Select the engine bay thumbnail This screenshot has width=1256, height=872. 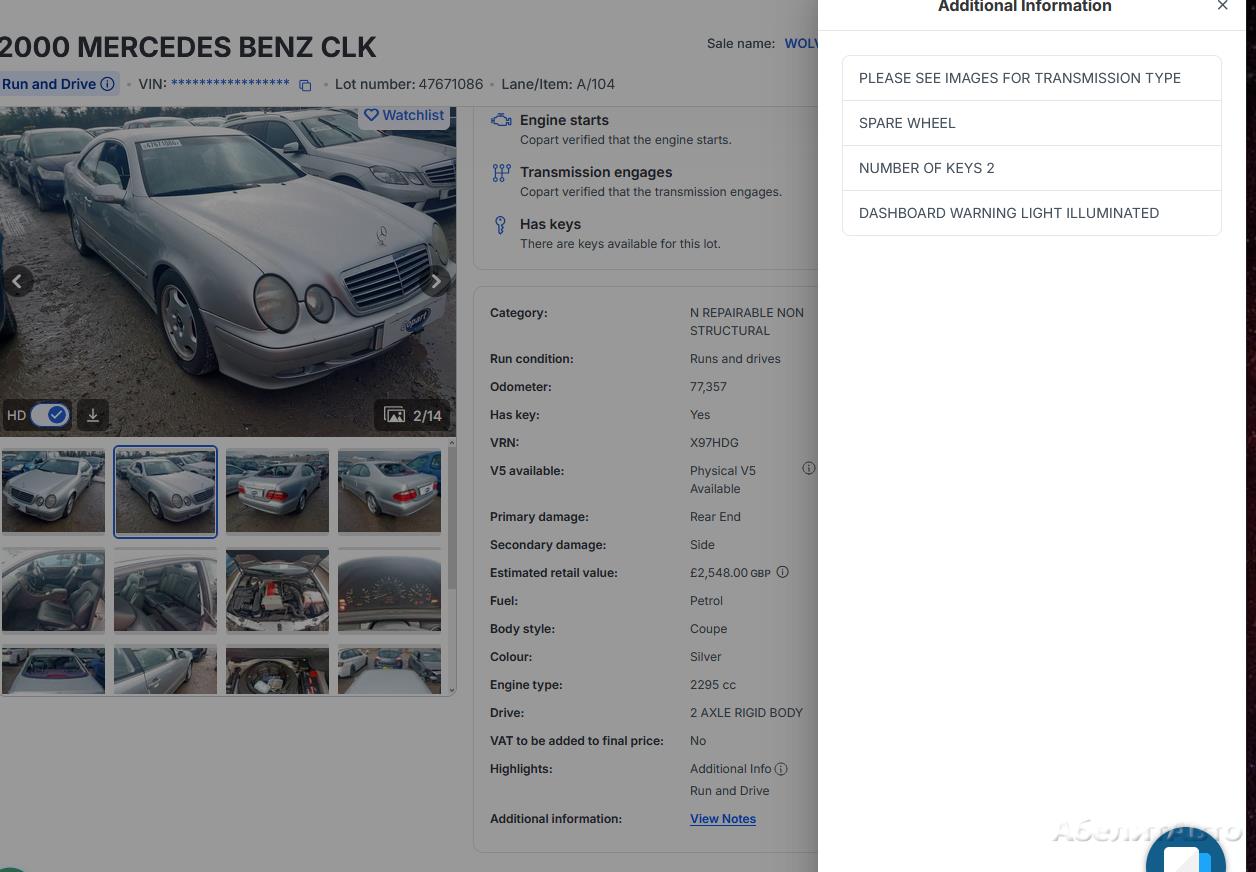click(x=277, y=590)
